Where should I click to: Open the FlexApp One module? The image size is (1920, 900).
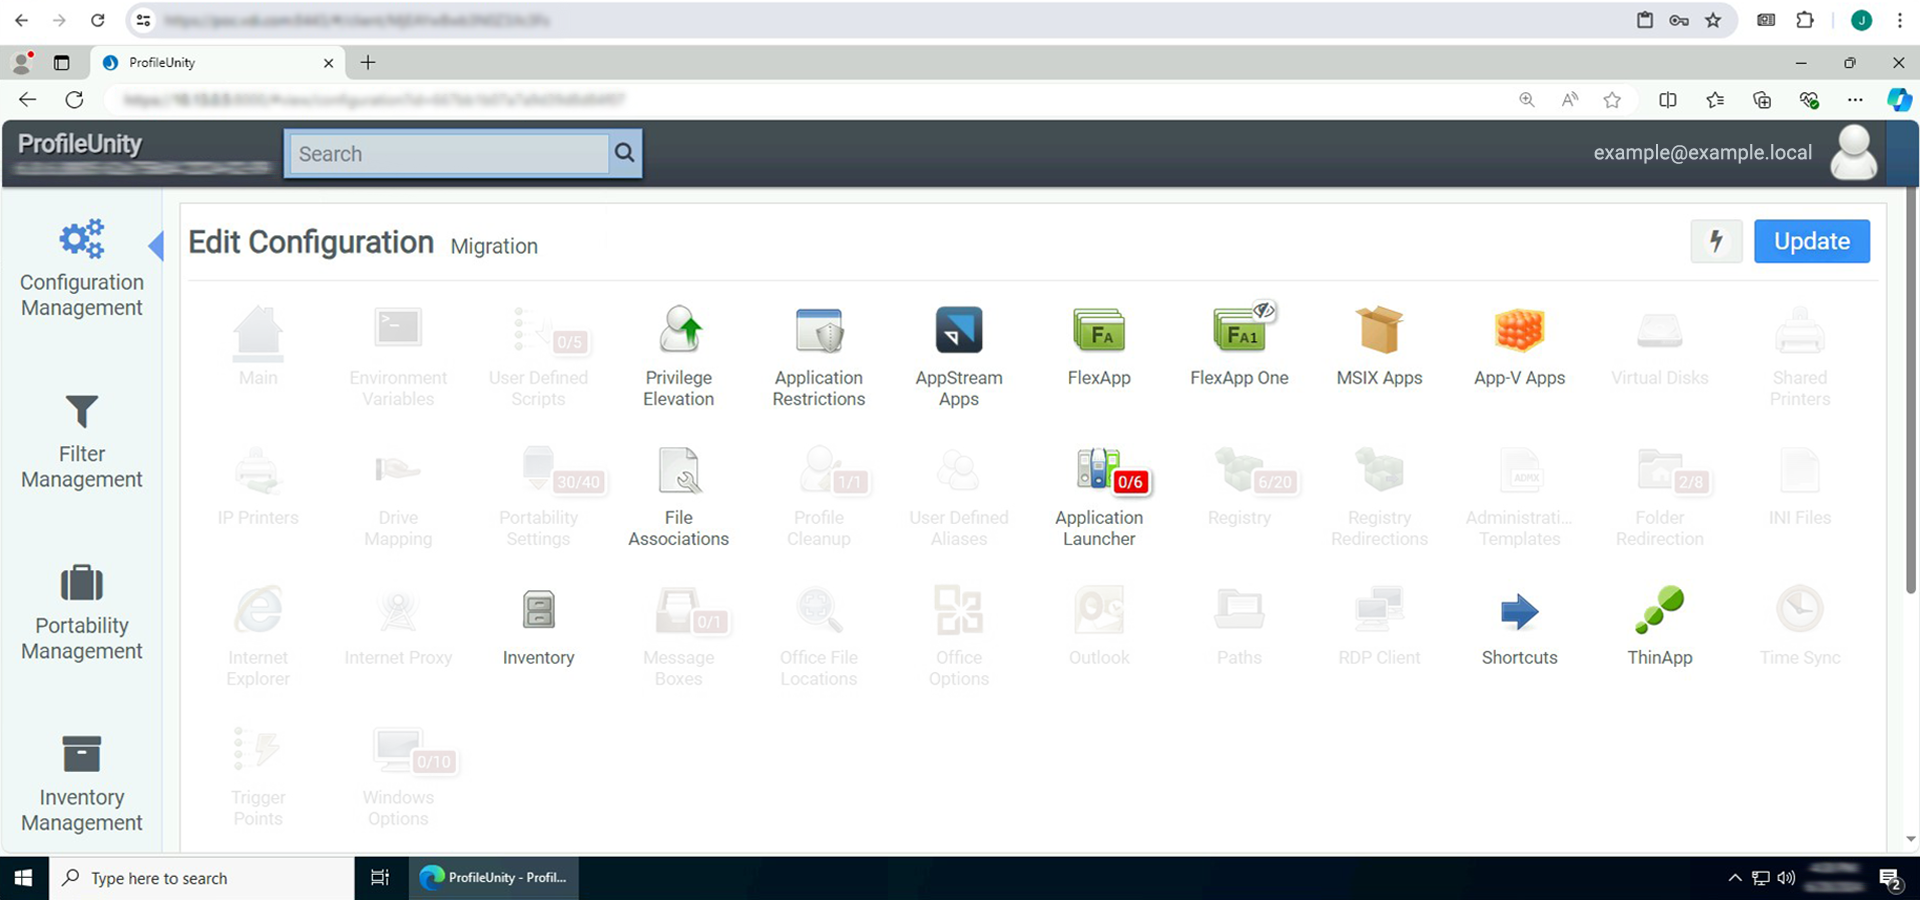(1239, 346)
